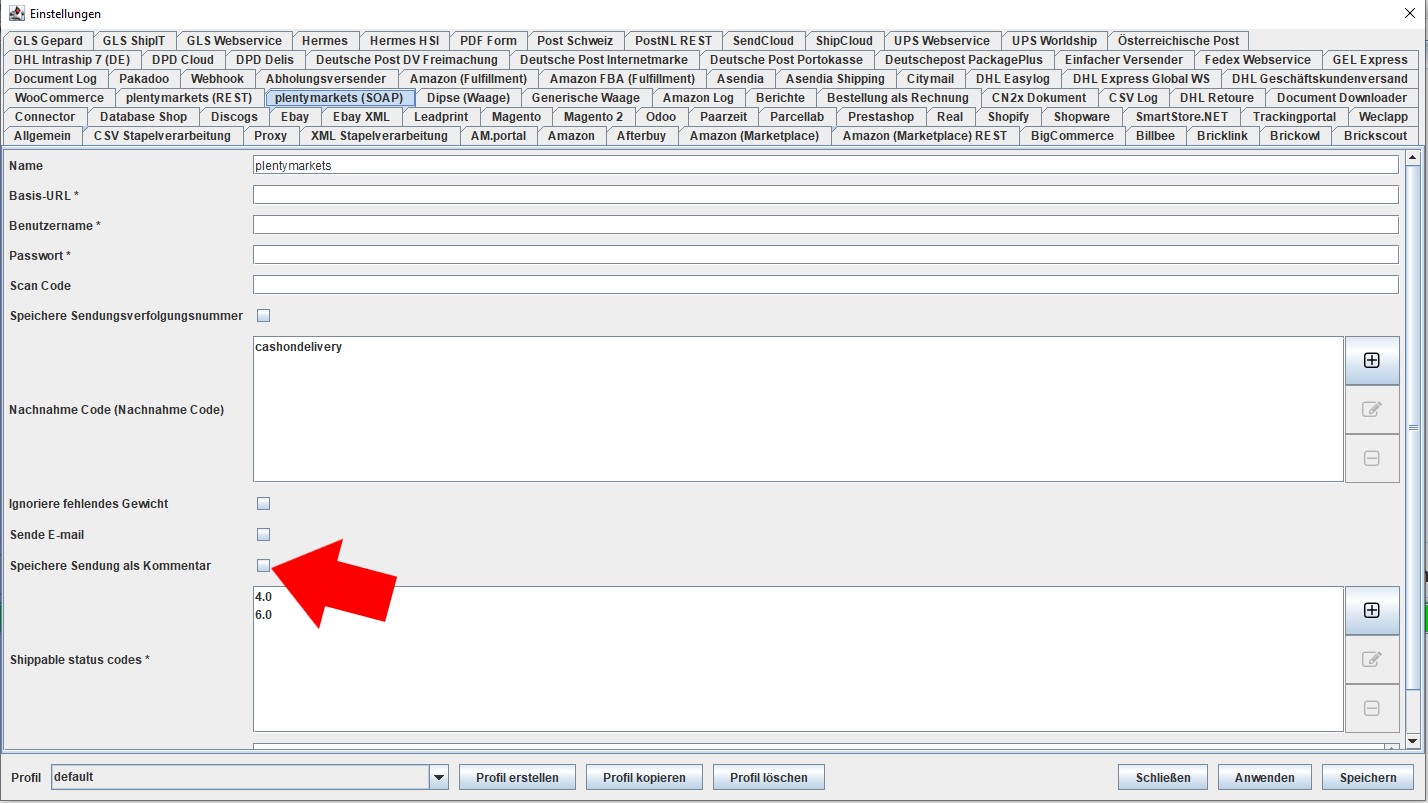The height and width of the screenshot is (803, 1428).
Task: Open the Dipse (Waage) tab
Action: click(468, 98)
